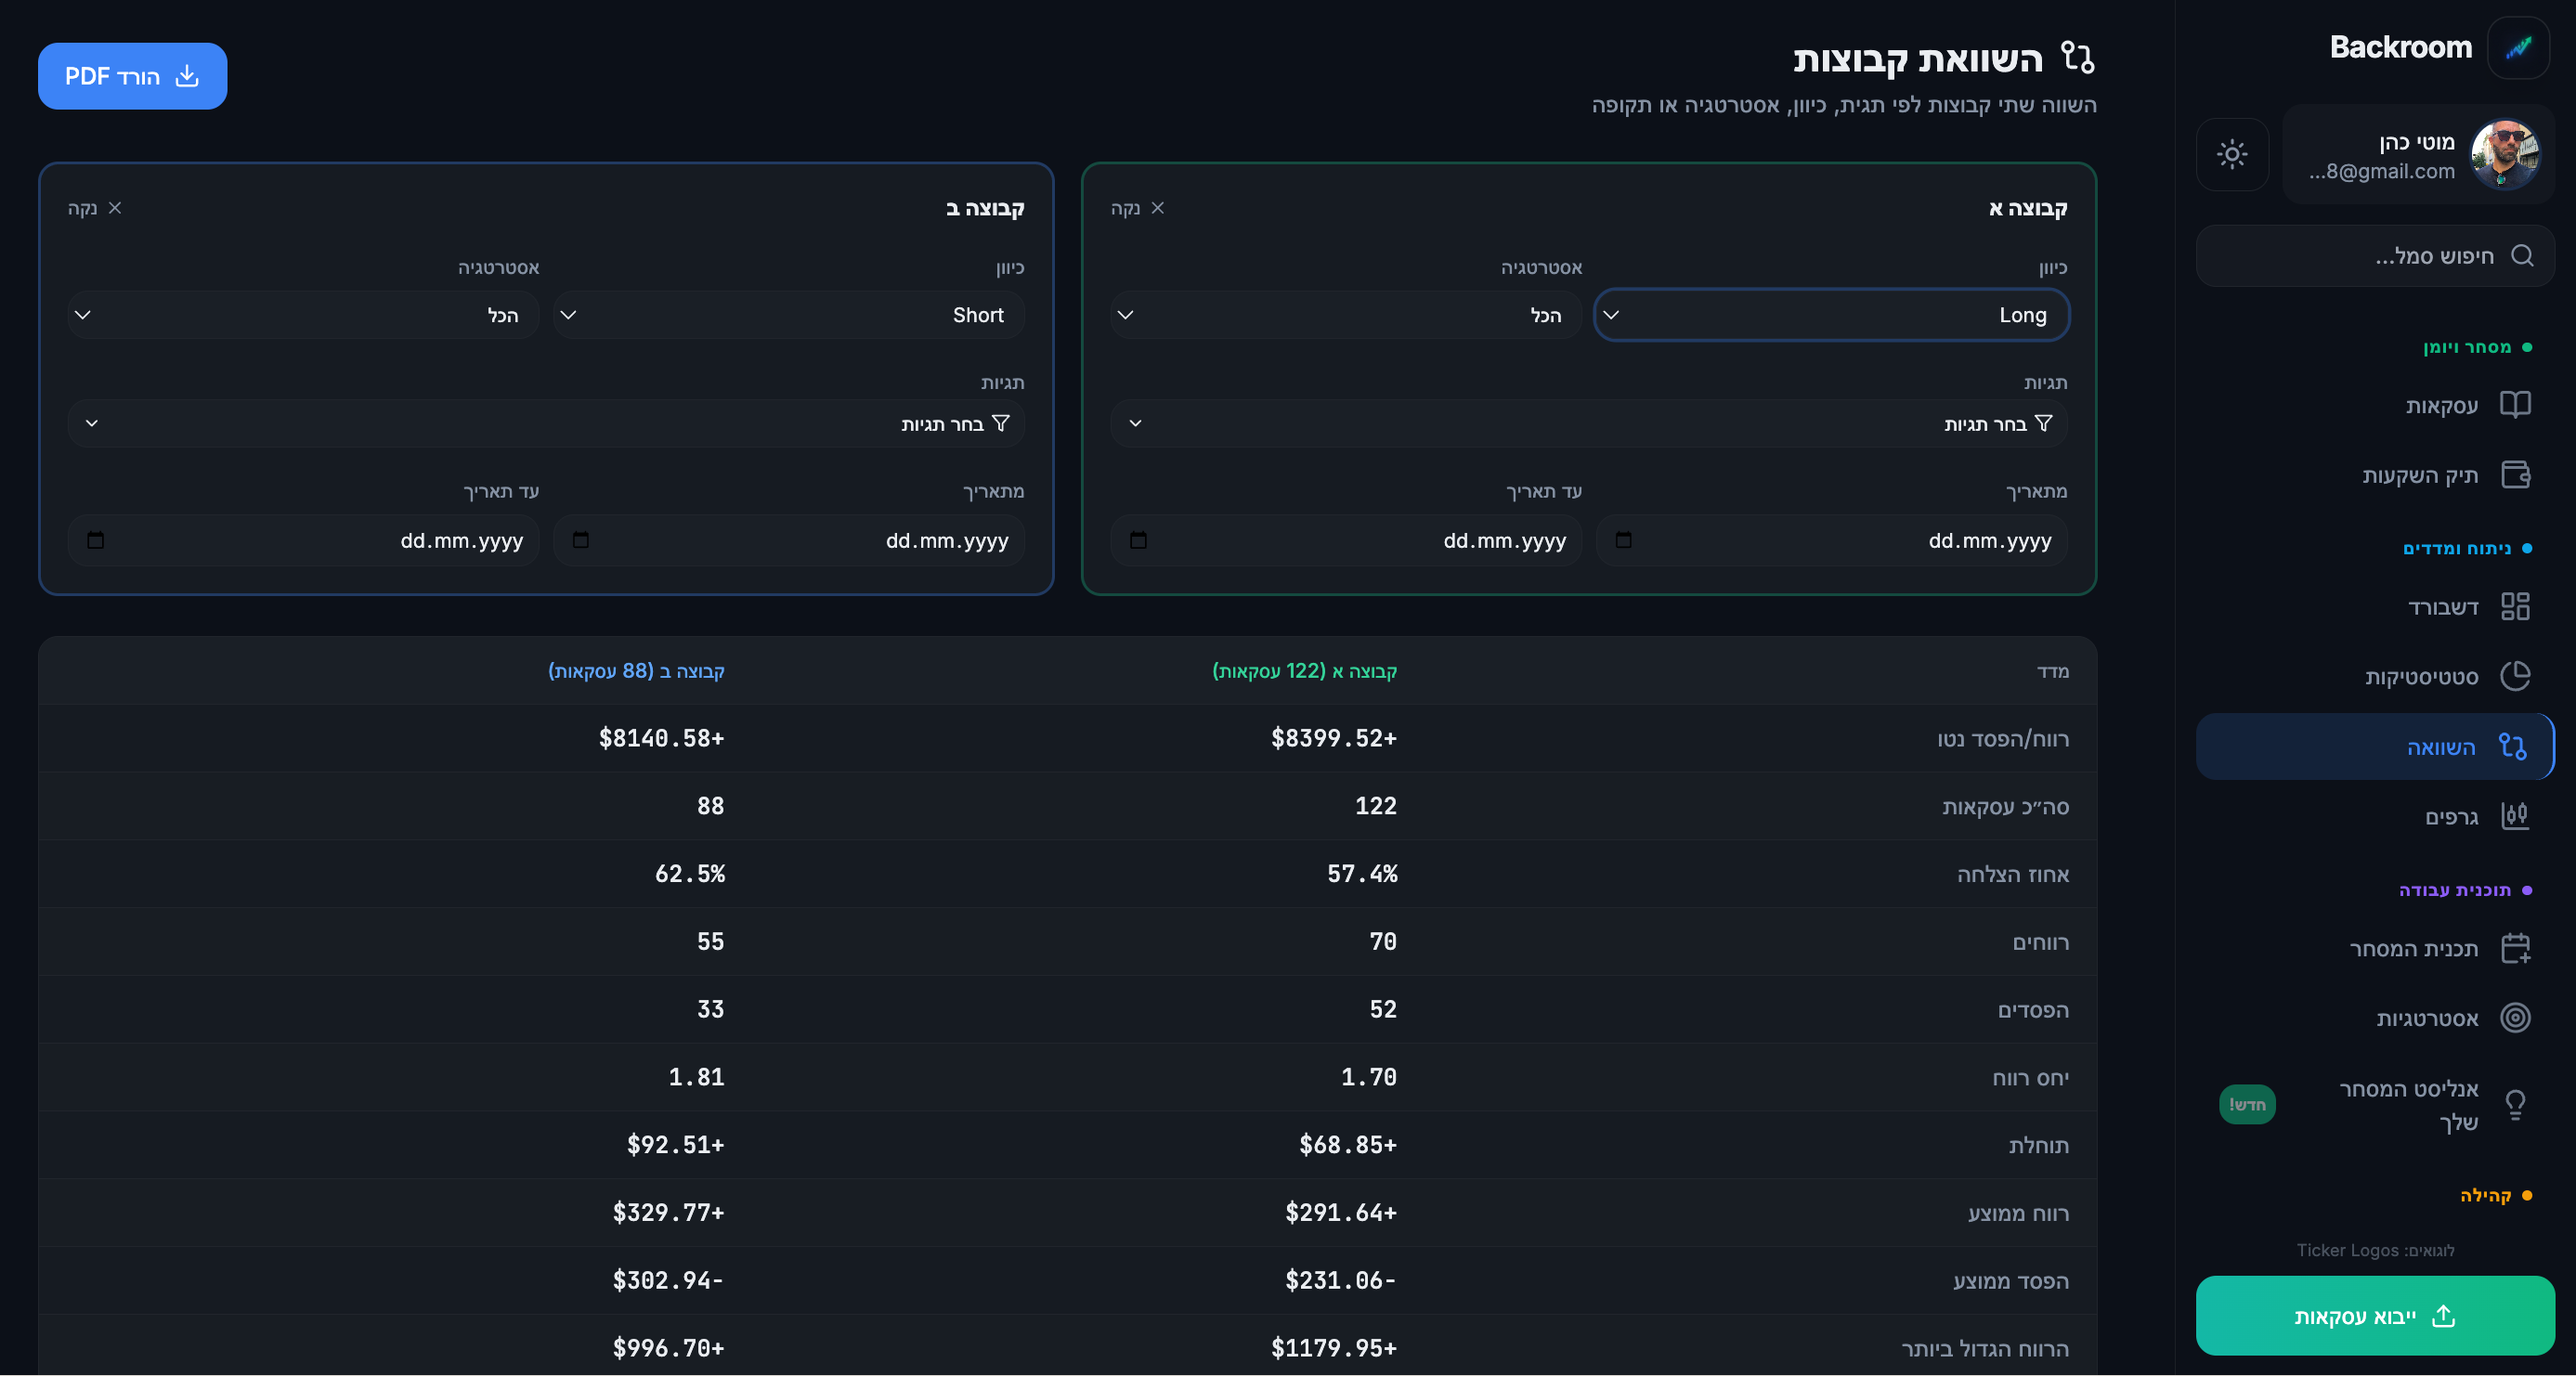Click the חדש! badge
2576x1376 pixels.
pyautogui.click(x=2247, y=1105)
